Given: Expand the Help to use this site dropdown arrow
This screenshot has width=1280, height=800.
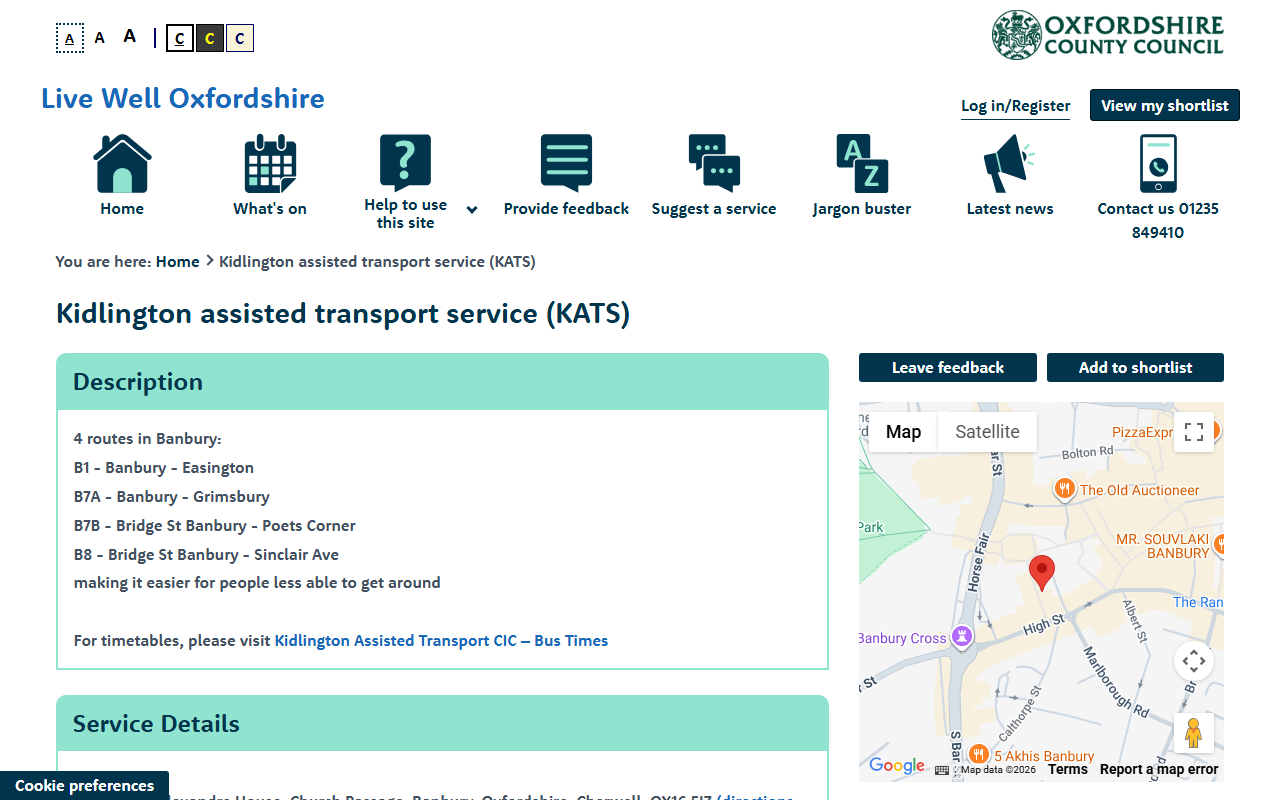Looking at the screenshot, I should (472, 210).
